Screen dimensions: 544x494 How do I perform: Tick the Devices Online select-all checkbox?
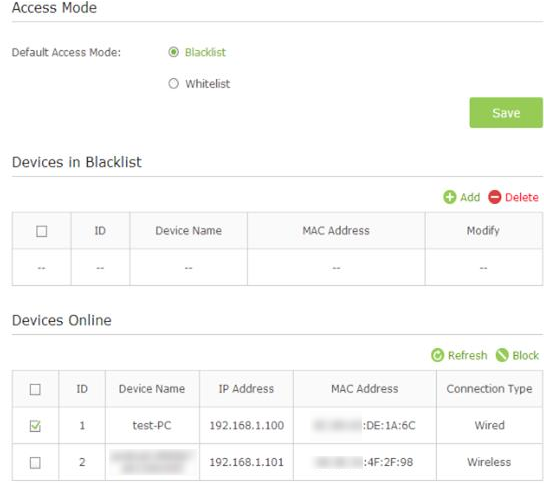click(x=35, y=389)
